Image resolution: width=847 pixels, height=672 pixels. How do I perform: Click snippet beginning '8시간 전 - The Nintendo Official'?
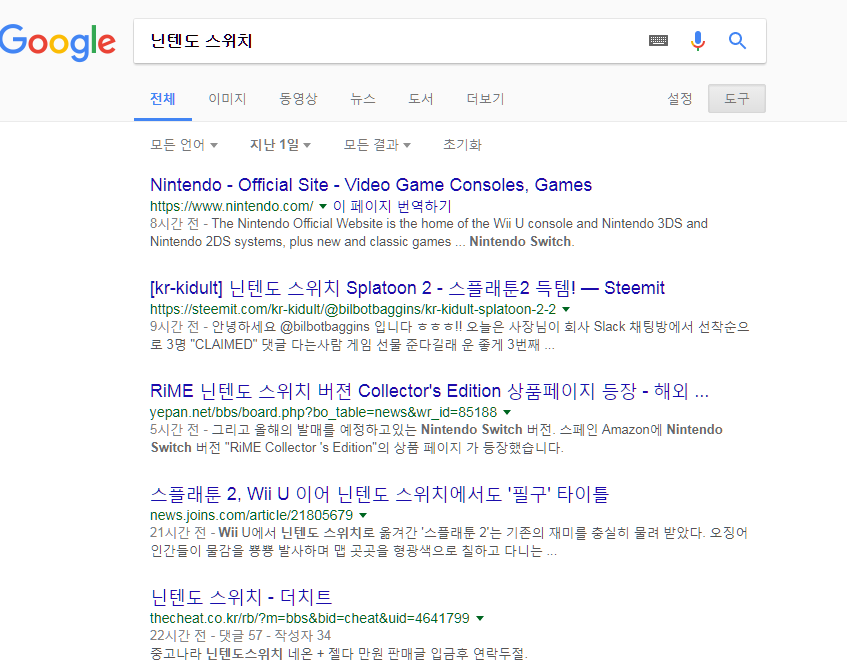tap(429, 232)
